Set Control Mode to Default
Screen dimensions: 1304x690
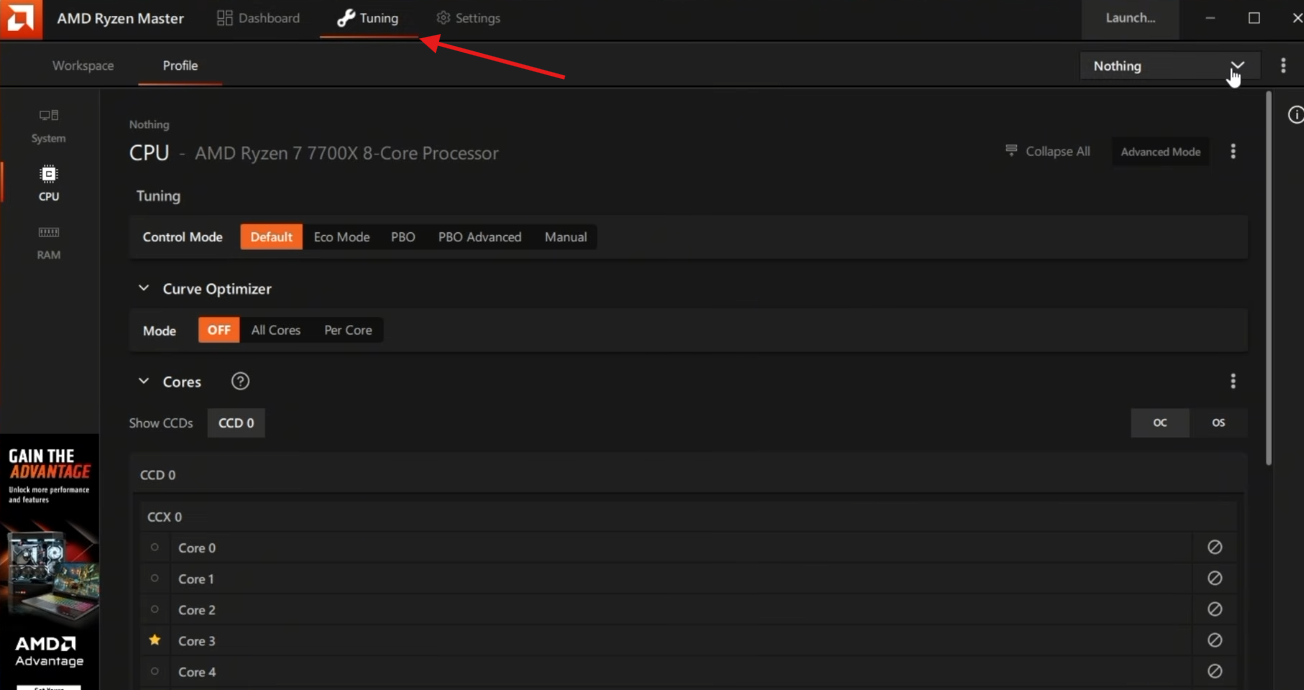tap(271, 237)
